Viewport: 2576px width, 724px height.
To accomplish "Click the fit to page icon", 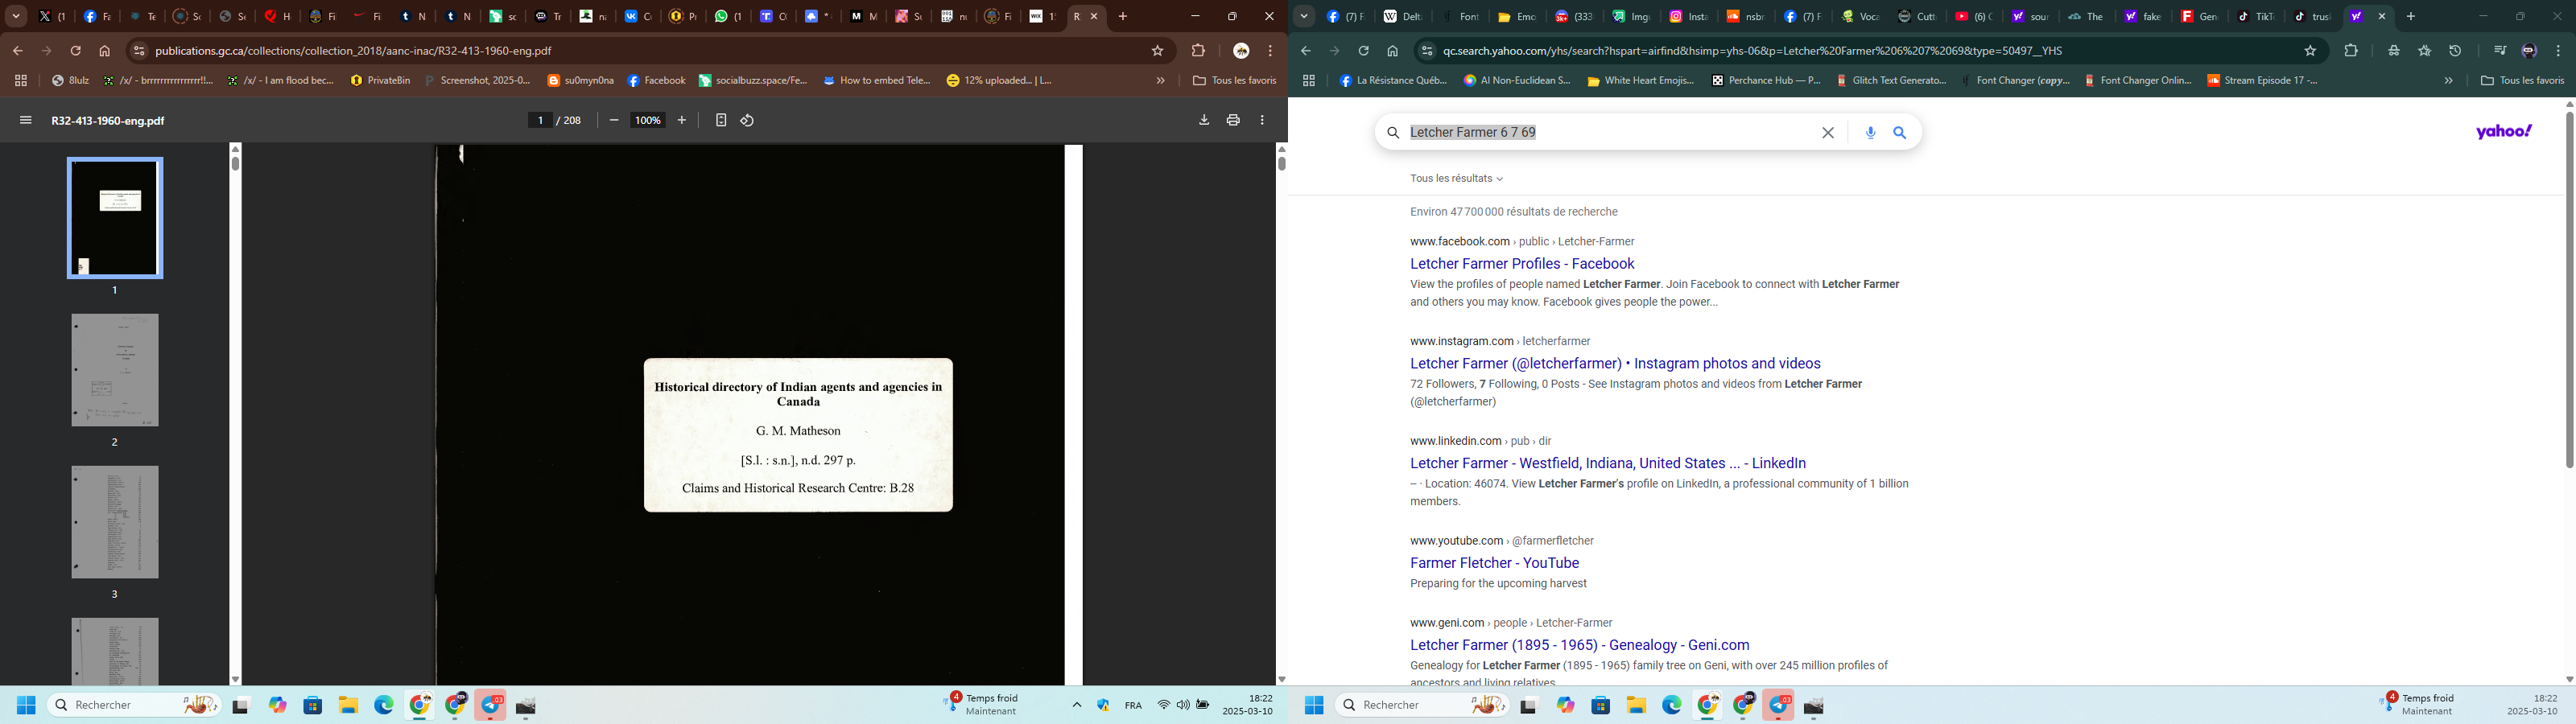I will coord(721,121).
